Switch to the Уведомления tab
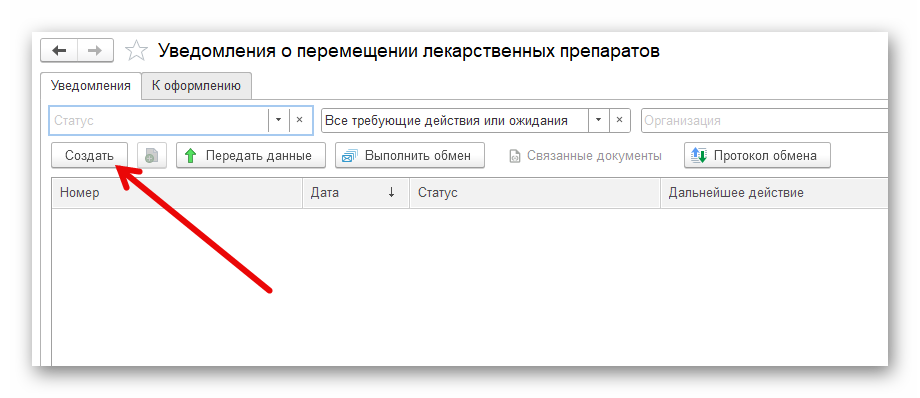 coord(91,86)
